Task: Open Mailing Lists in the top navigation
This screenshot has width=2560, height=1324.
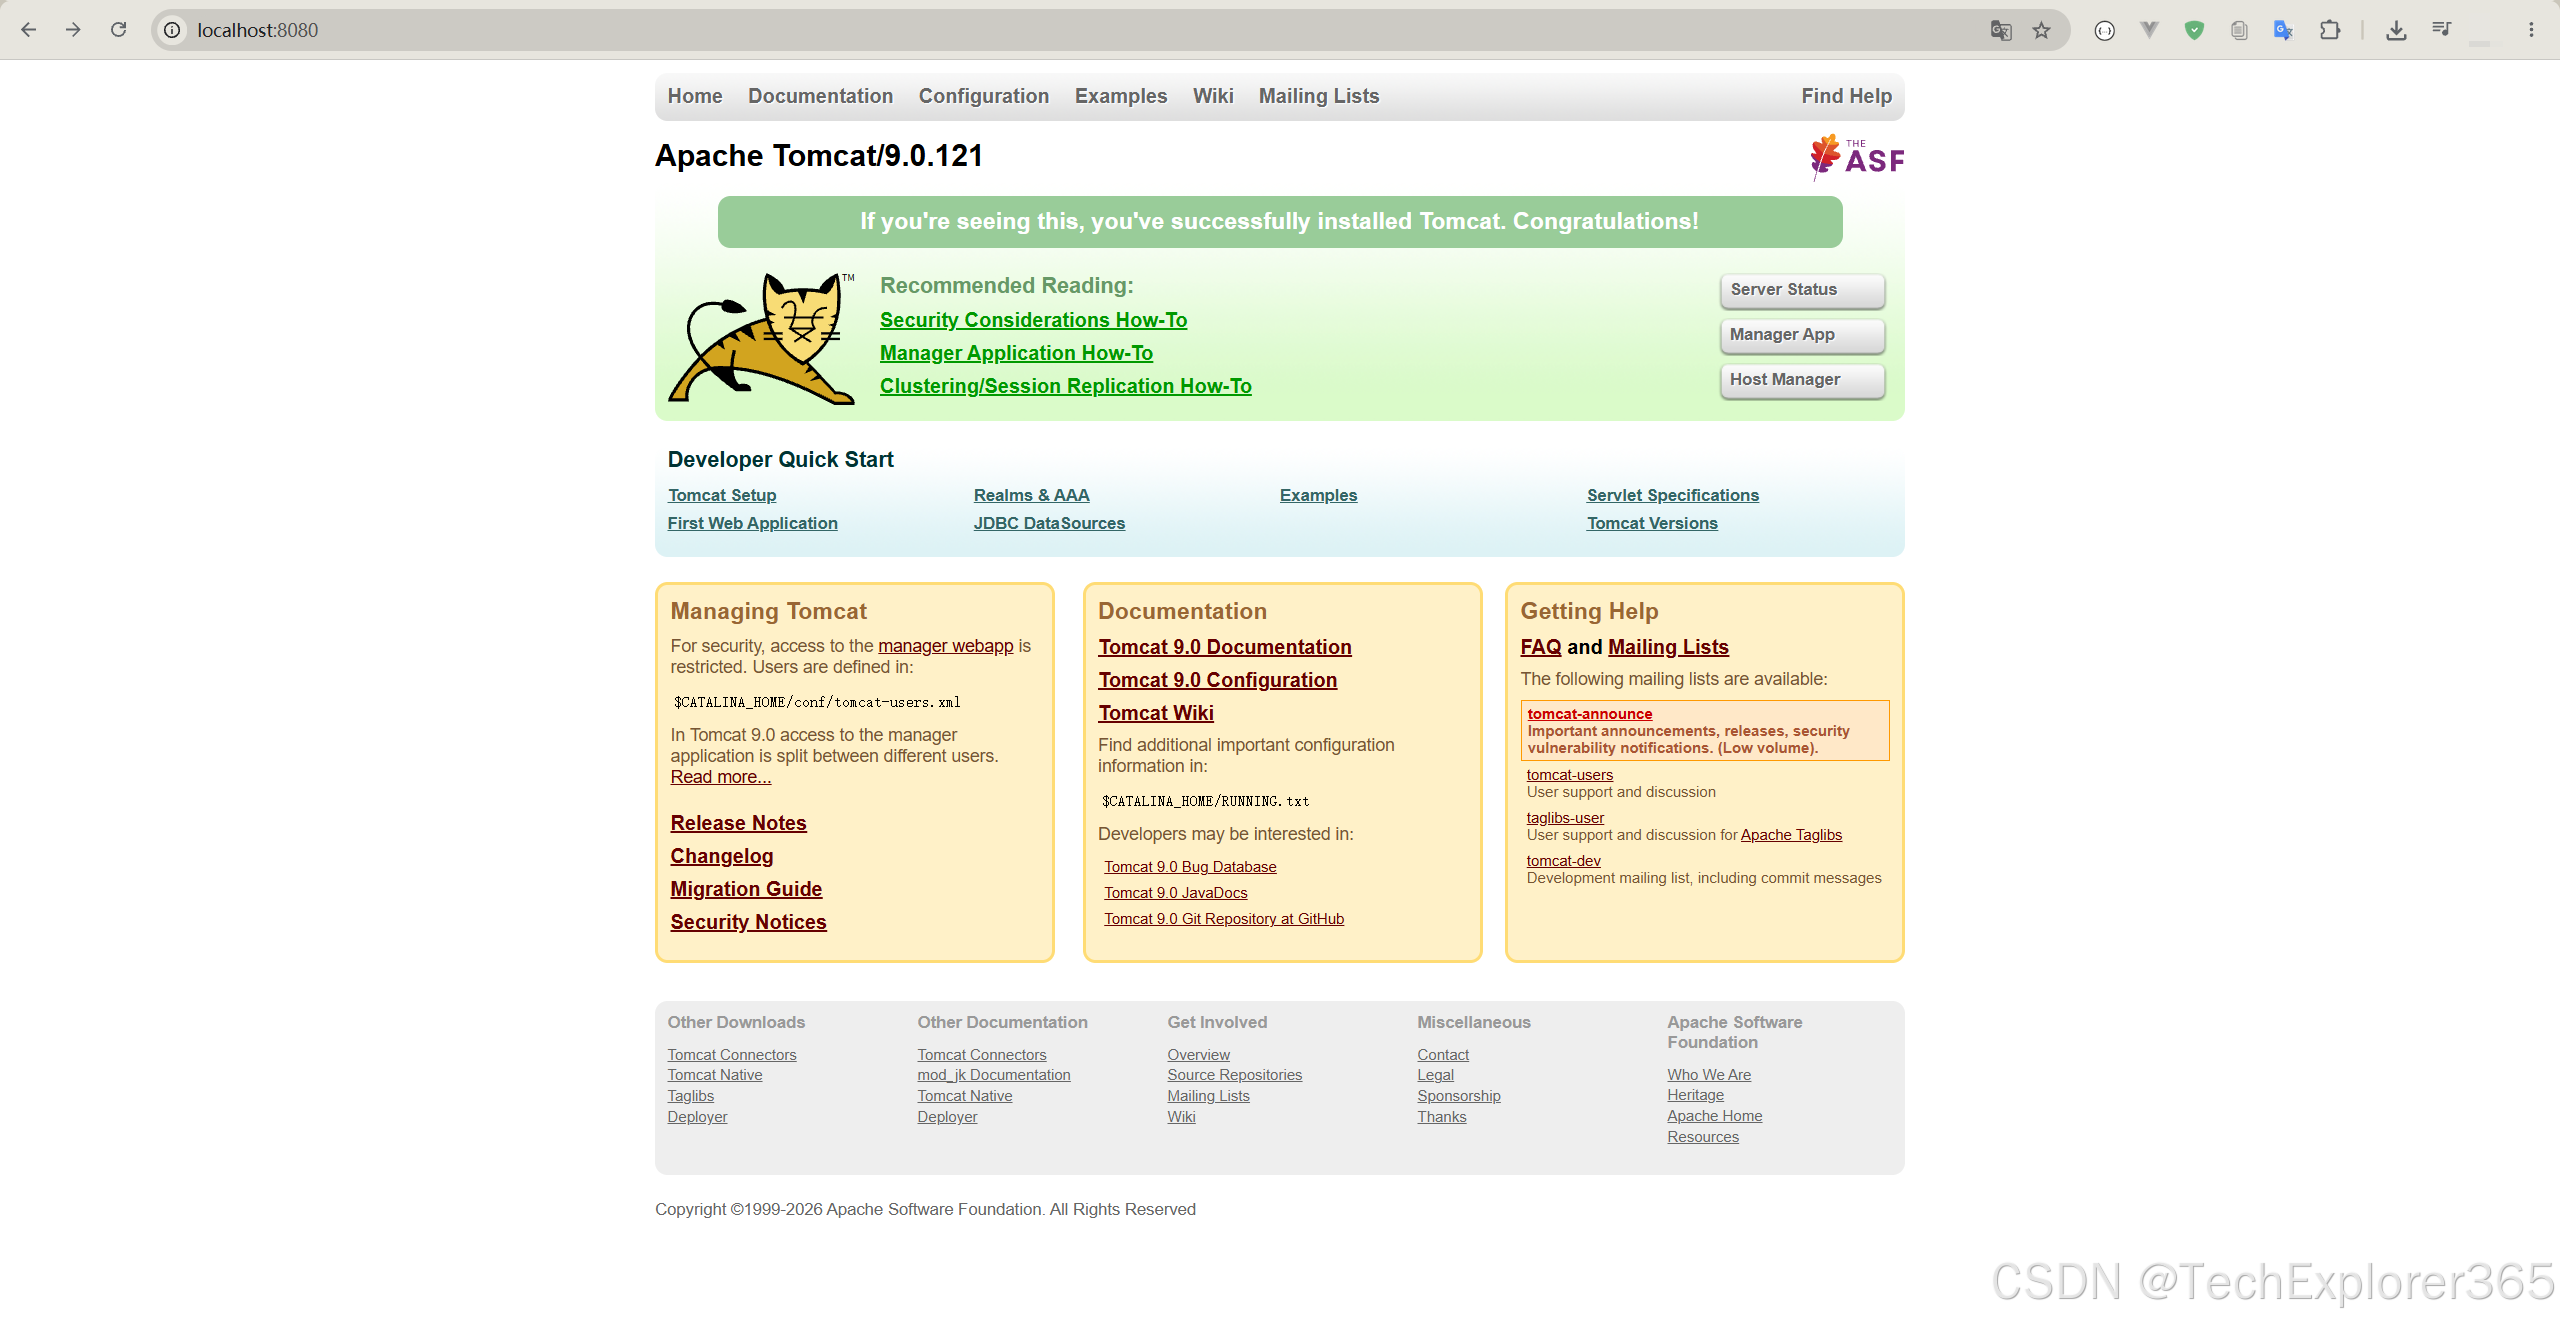Action: click(x=1319, y=96)
